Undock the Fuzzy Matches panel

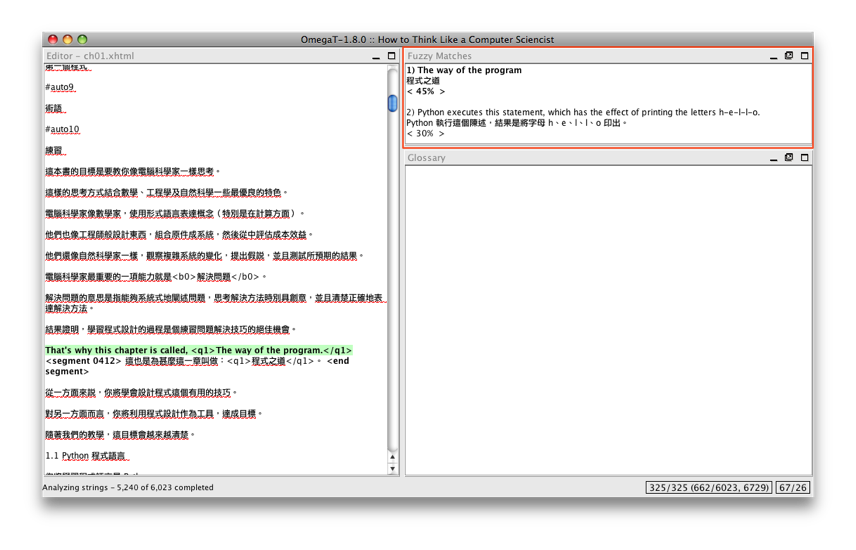789,57
